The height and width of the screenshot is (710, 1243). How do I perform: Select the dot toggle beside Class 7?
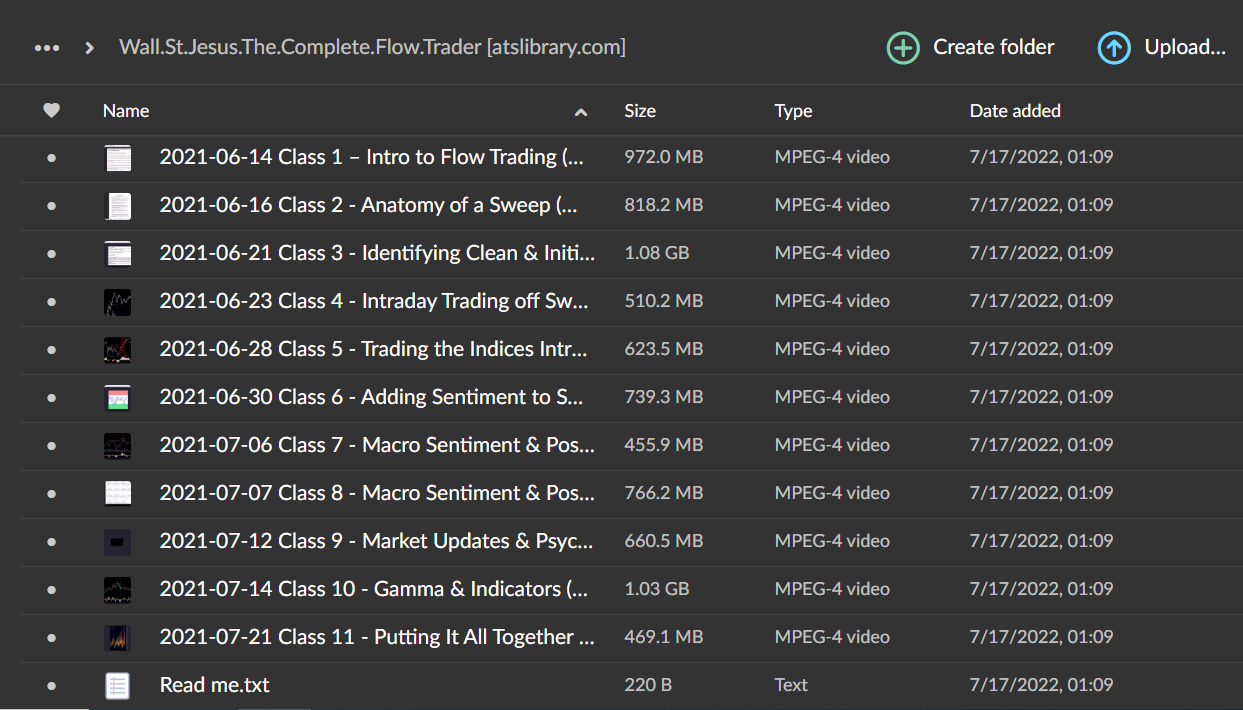pos(51,445)
